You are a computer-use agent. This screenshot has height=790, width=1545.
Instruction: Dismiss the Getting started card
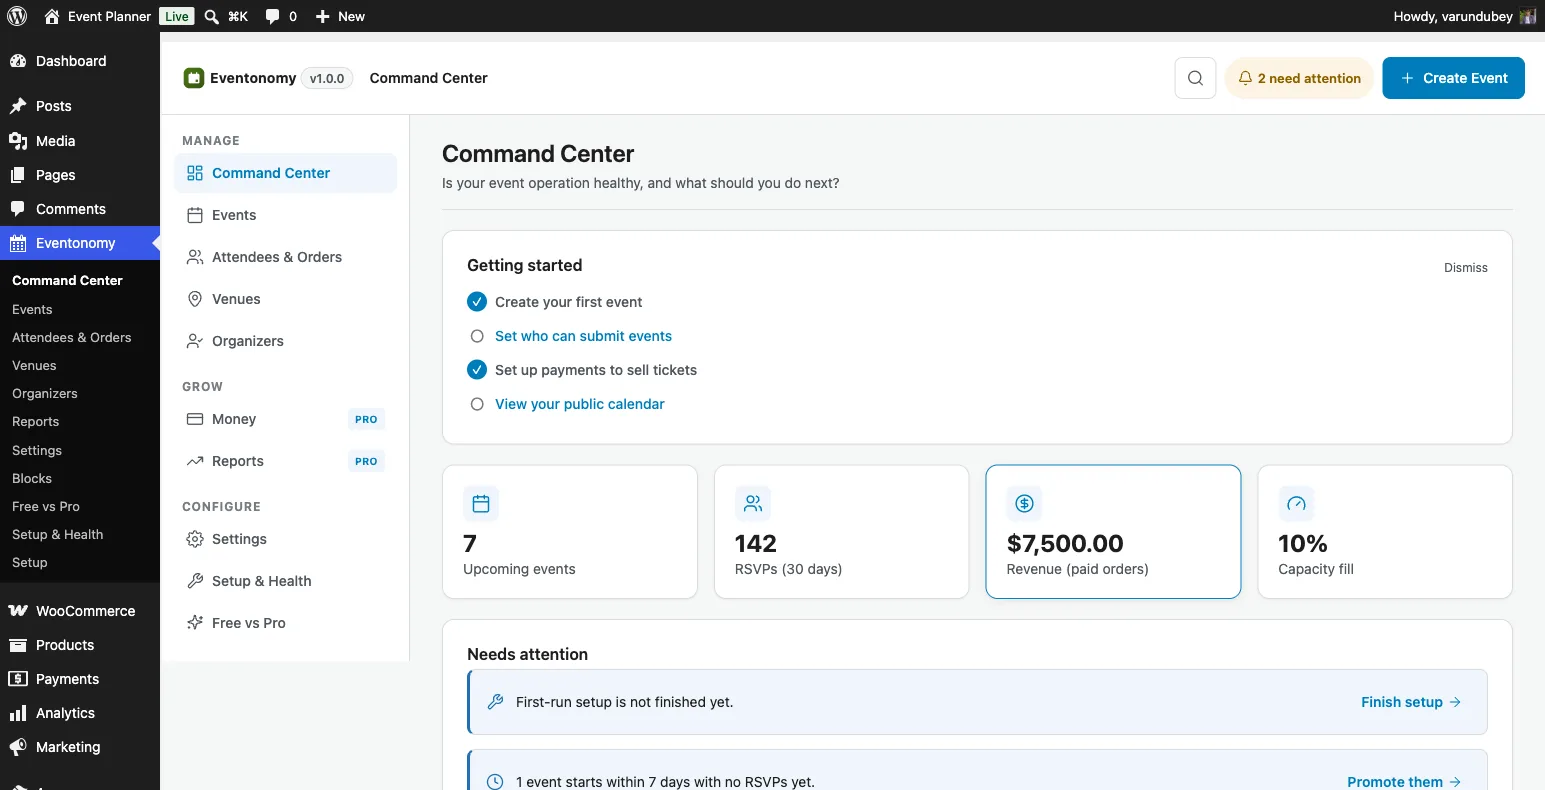coord(1466,268)
